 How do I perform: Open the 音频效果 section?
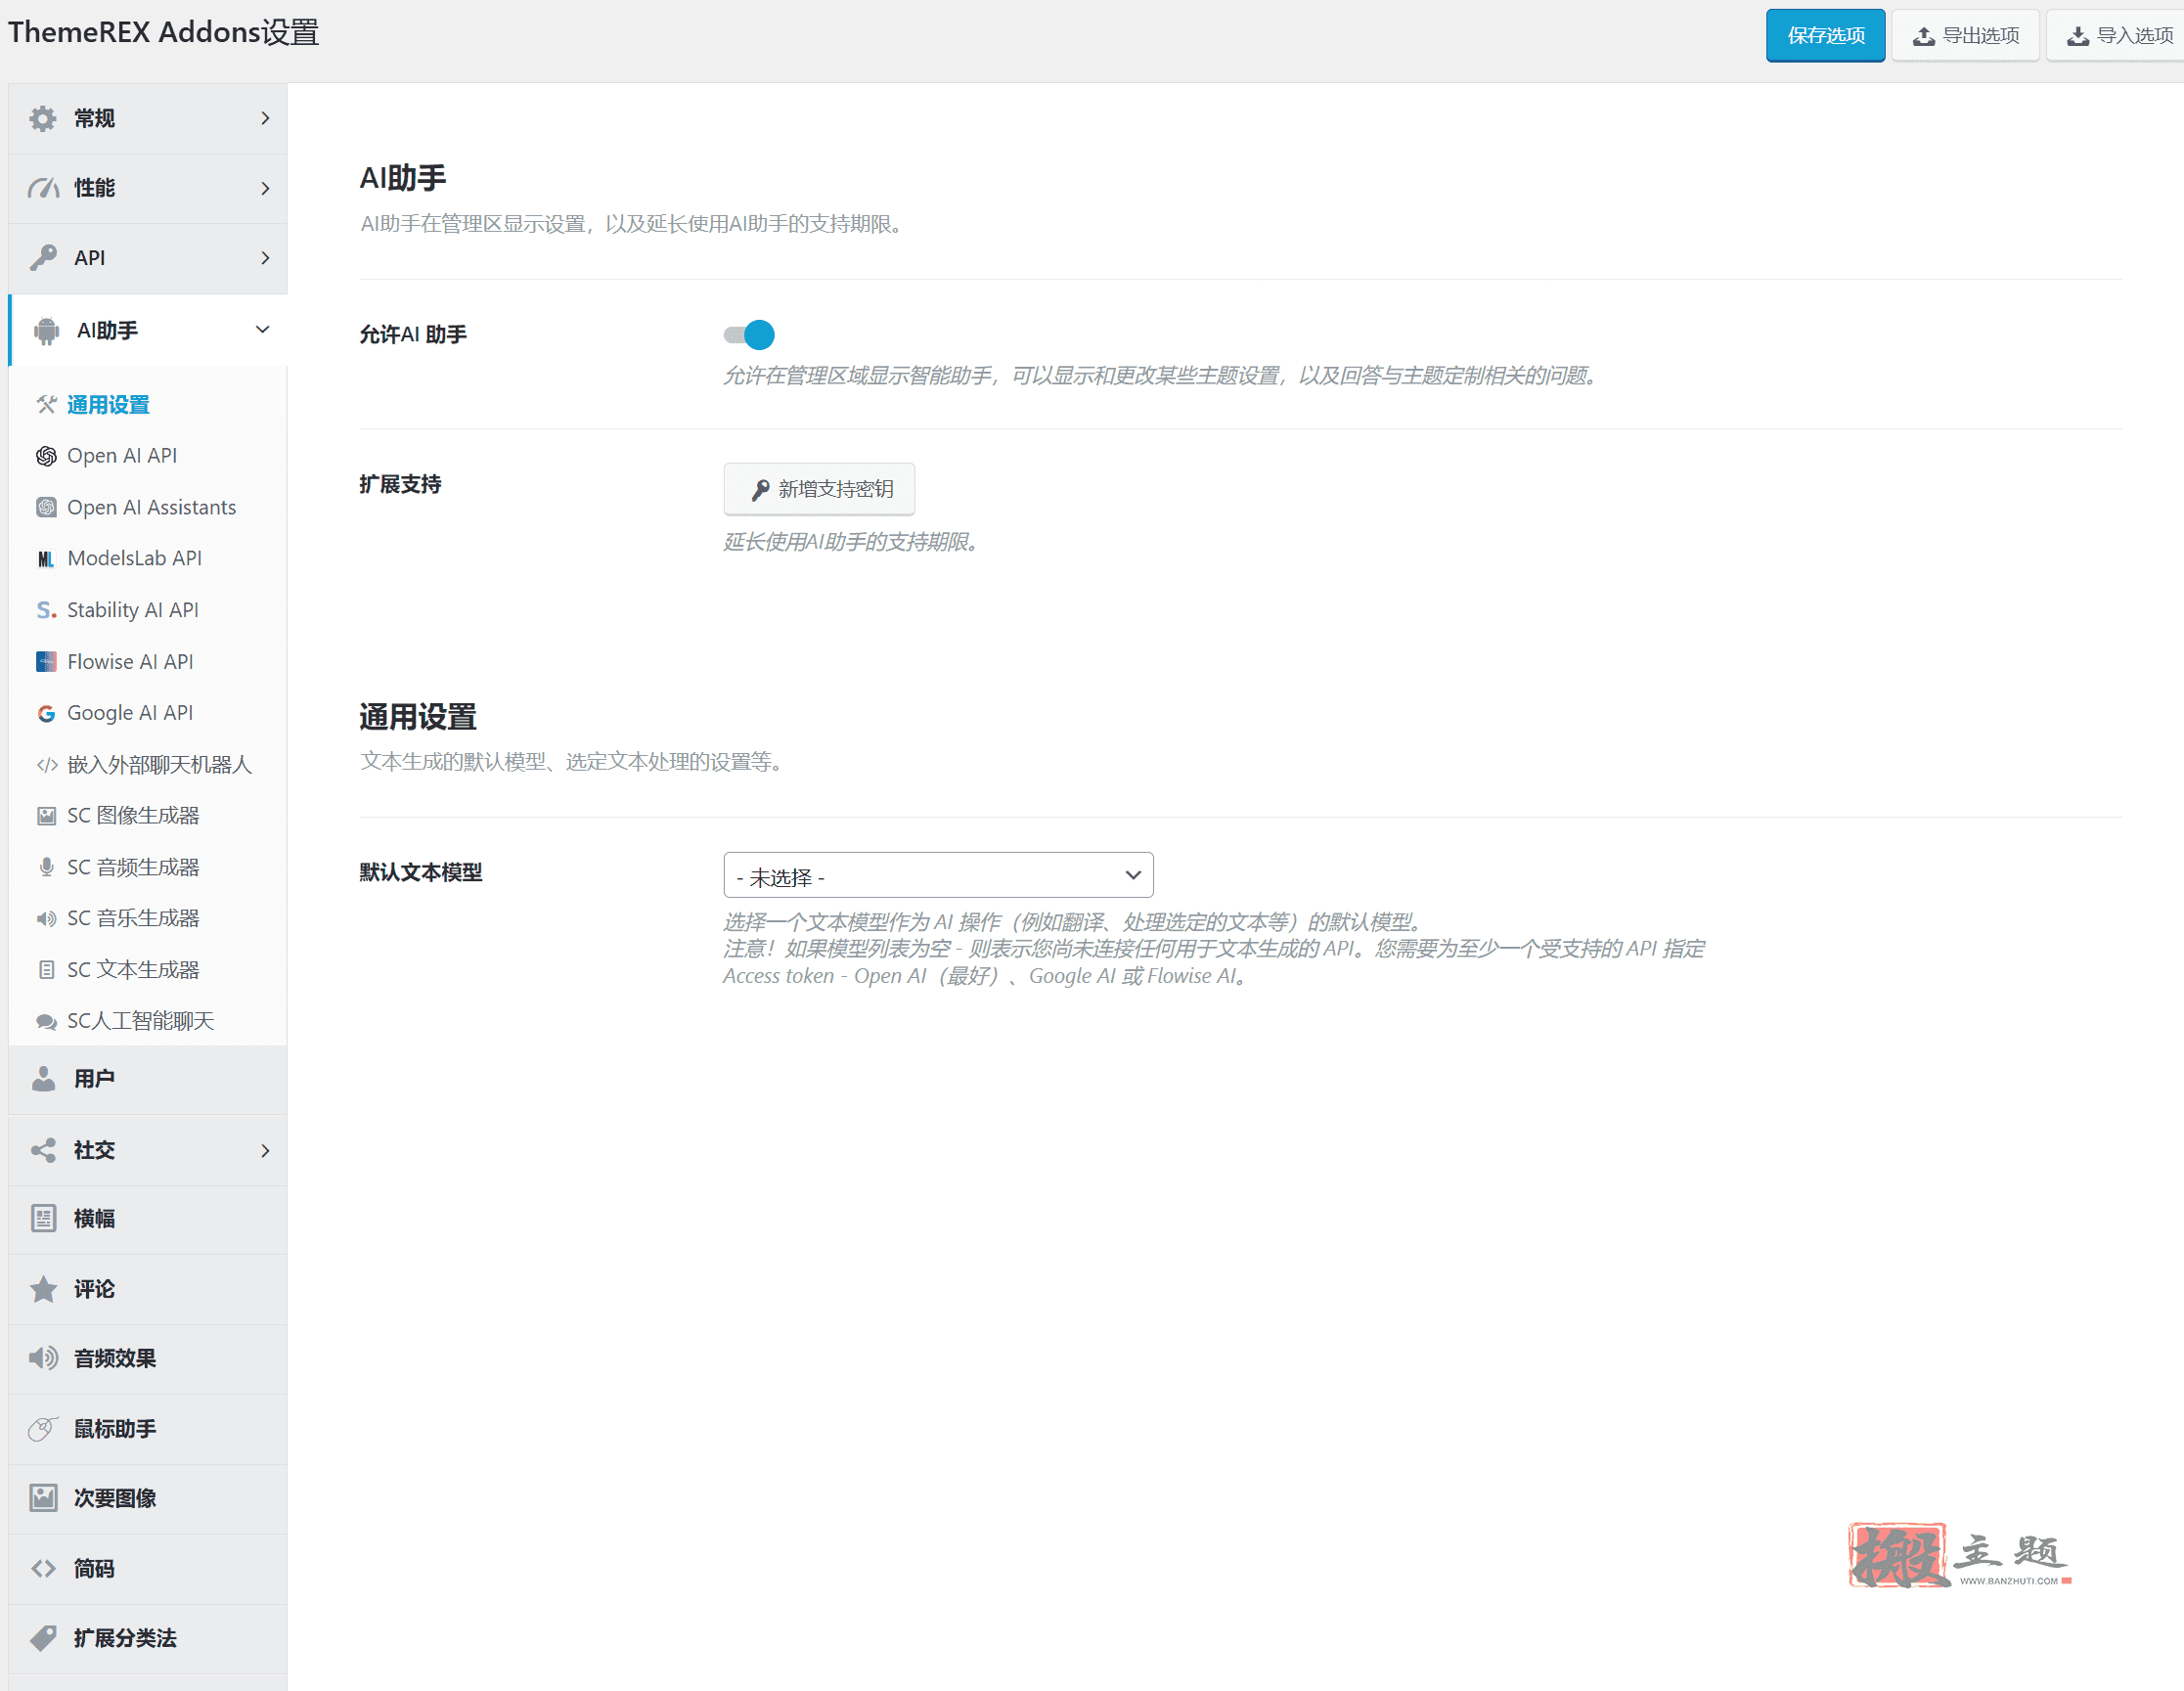pyautogui.click(x=147, y=1360)
